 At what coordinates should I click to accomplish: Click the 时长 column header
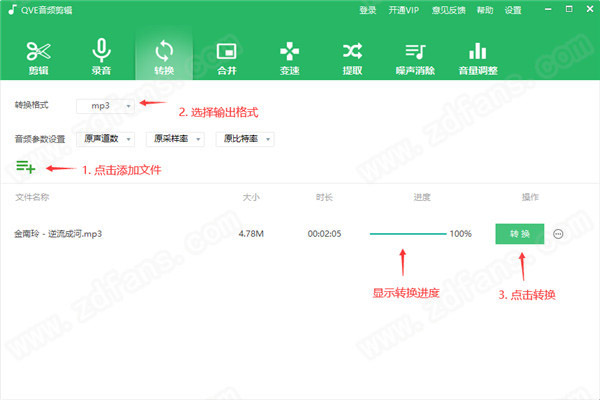pos(324,197)
